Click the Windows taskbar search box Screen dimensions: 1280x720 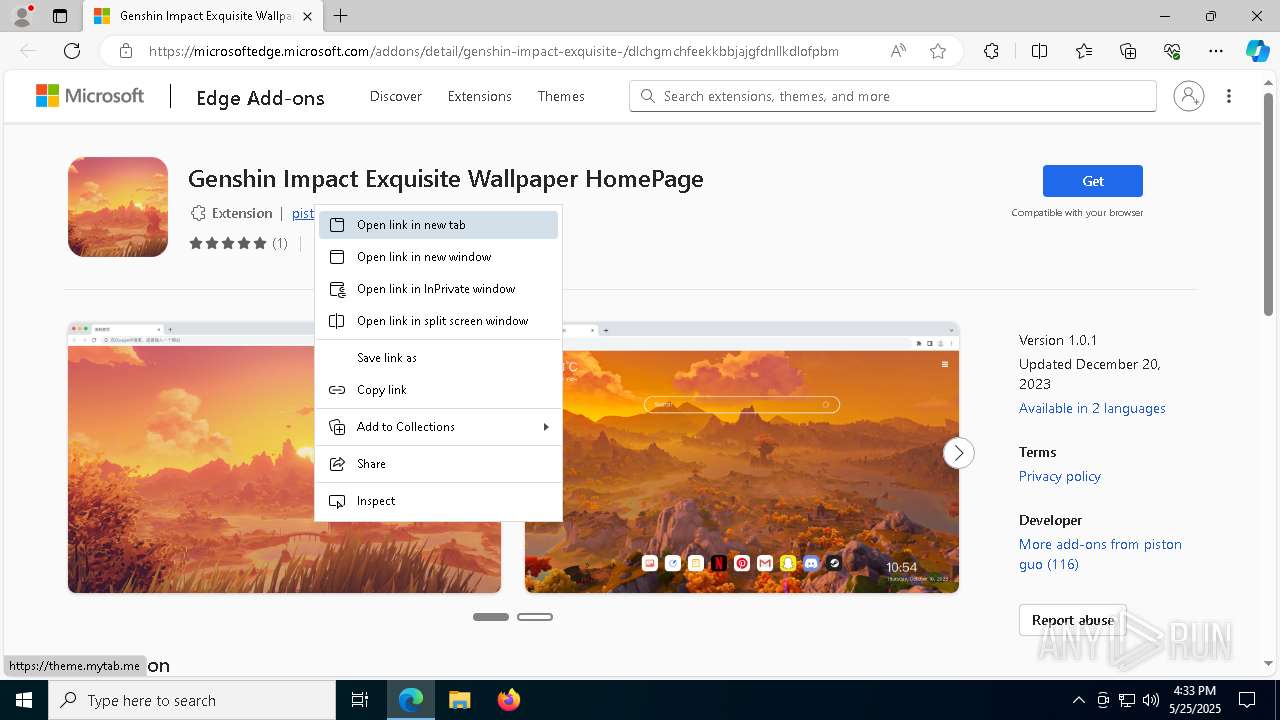point(192,700)
